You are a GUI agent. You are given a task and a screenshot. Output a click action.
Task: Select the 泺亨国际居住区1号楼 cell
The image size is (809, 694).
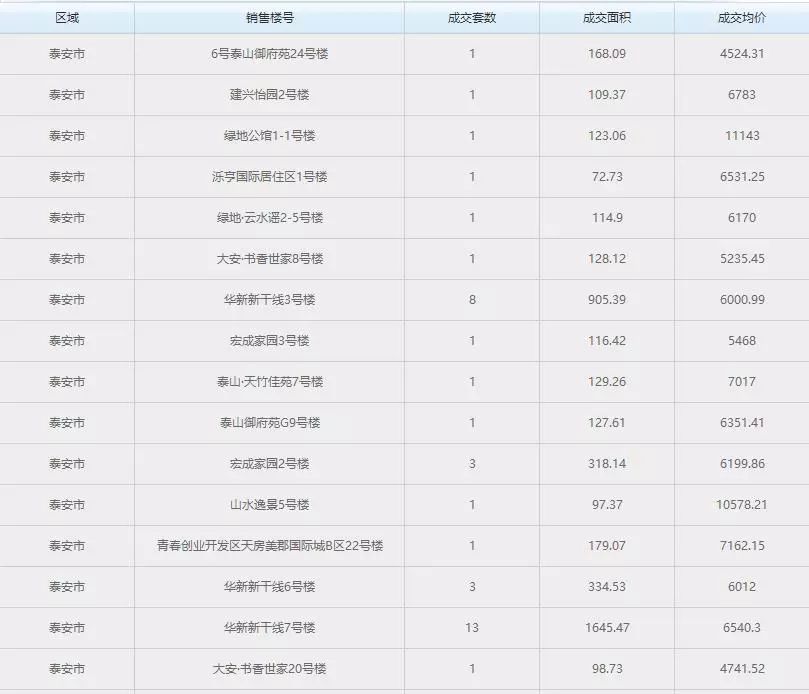(x=269, y=177)
